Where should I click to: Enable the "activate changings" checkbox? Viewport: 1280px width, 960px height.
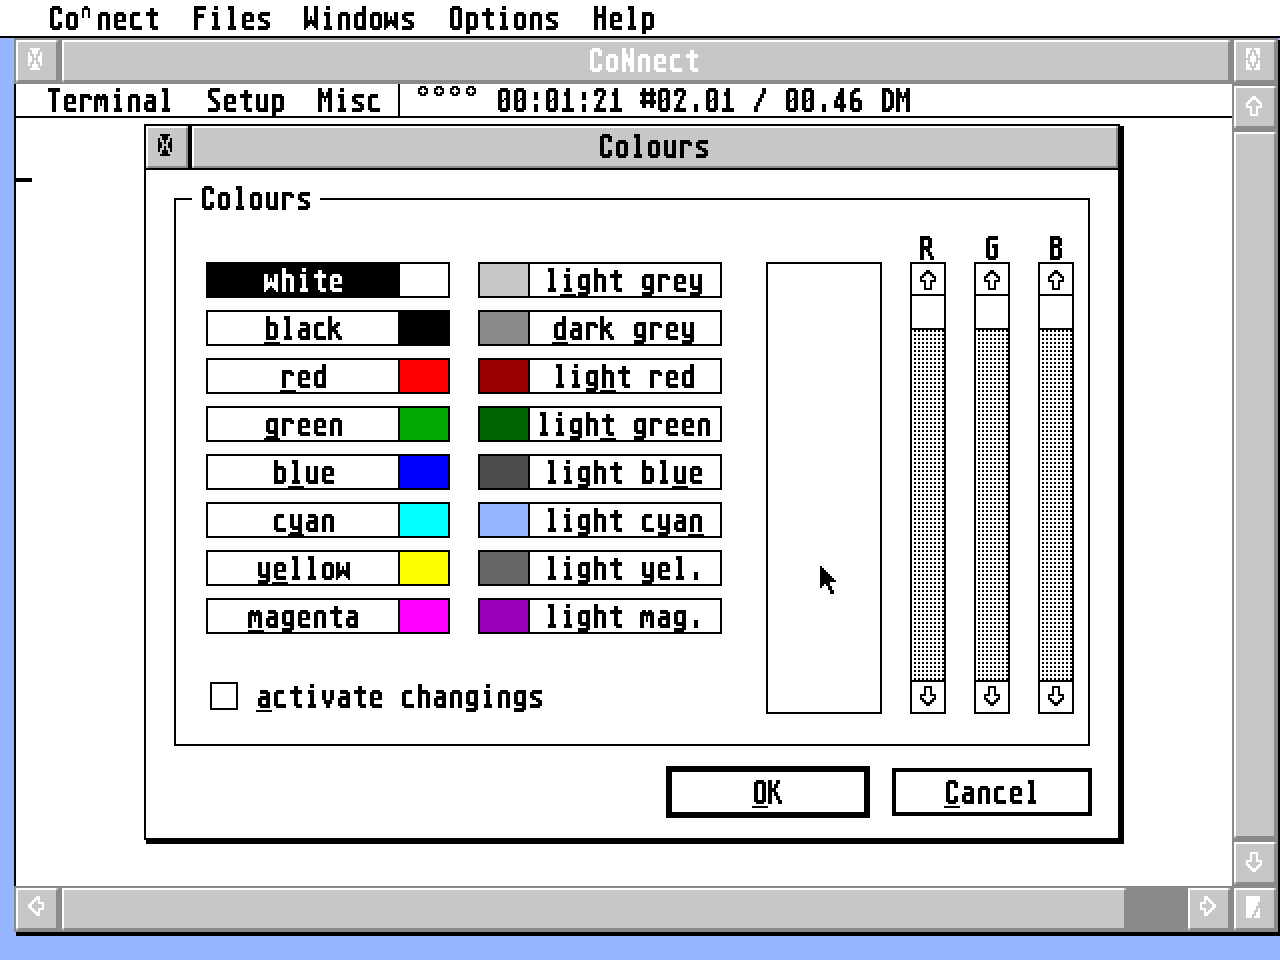pyautogui.click(x=222, y=696)
